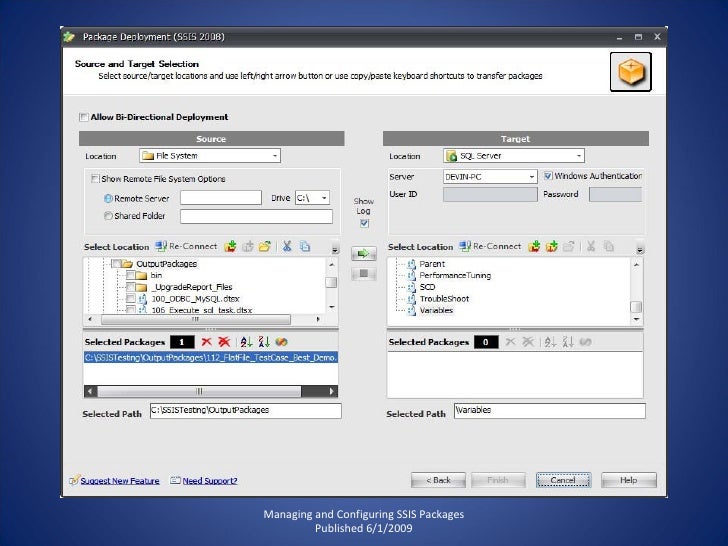The height and width of the screenshot is (546, 728).
Task: Click Re-Connect in the Target toolbar
Action: [x=491, y=247]
